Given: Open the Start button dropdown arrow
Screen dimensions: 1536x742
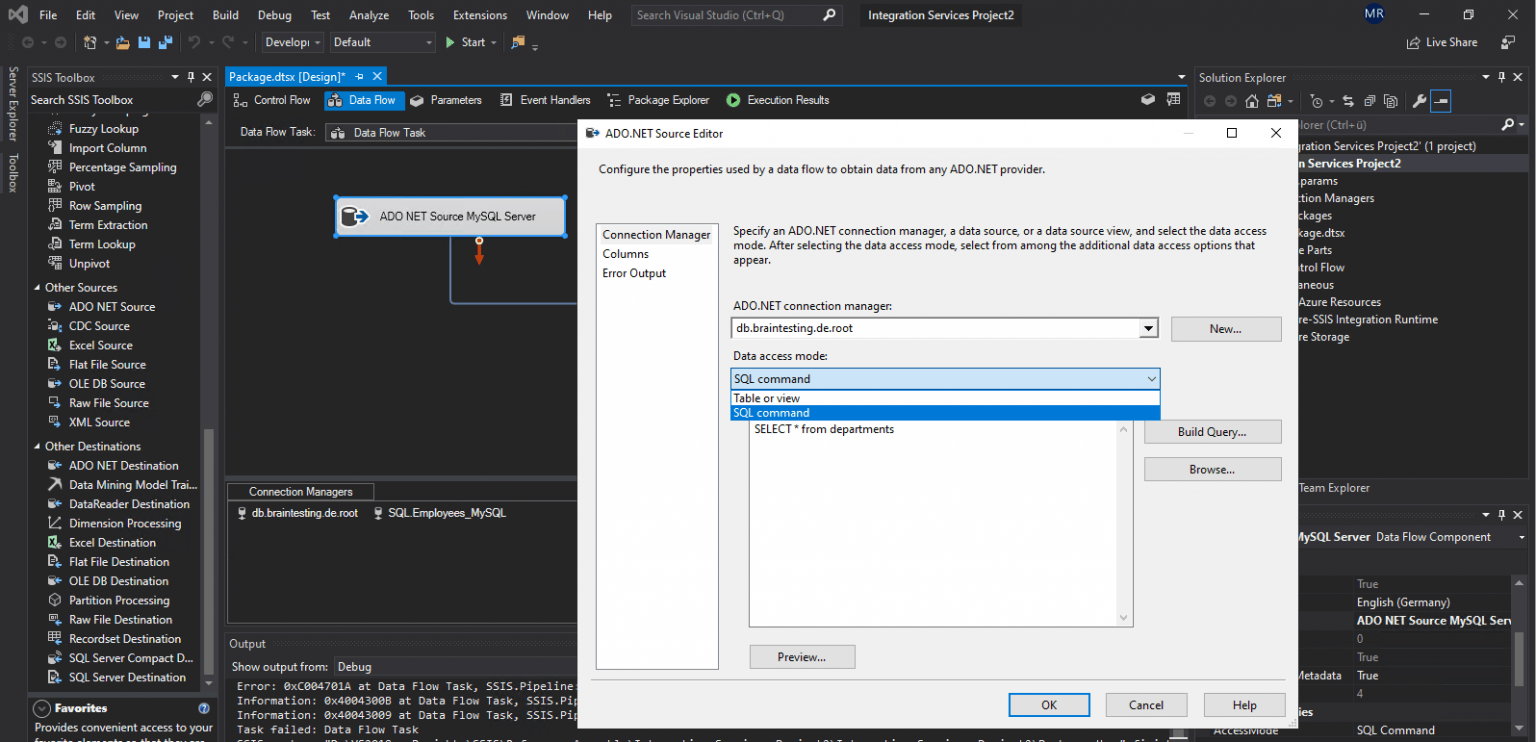Looking at the screenshot, I should [495, 42].
